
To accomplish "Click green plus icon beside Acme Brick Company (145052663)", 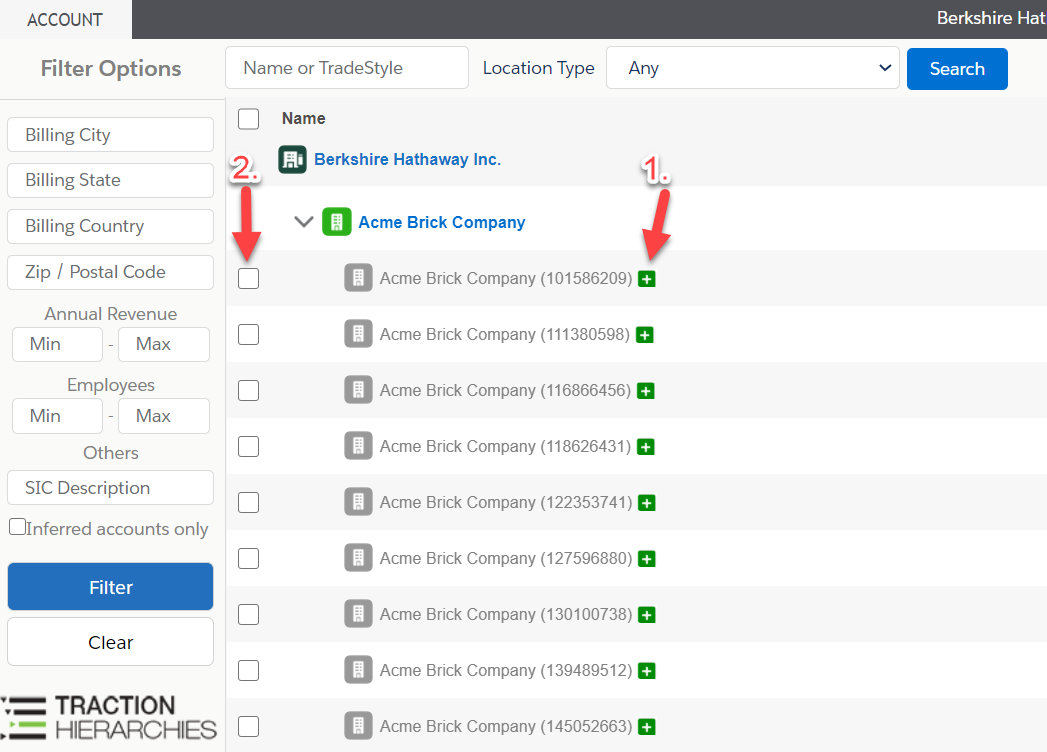I will coord(646,727).
